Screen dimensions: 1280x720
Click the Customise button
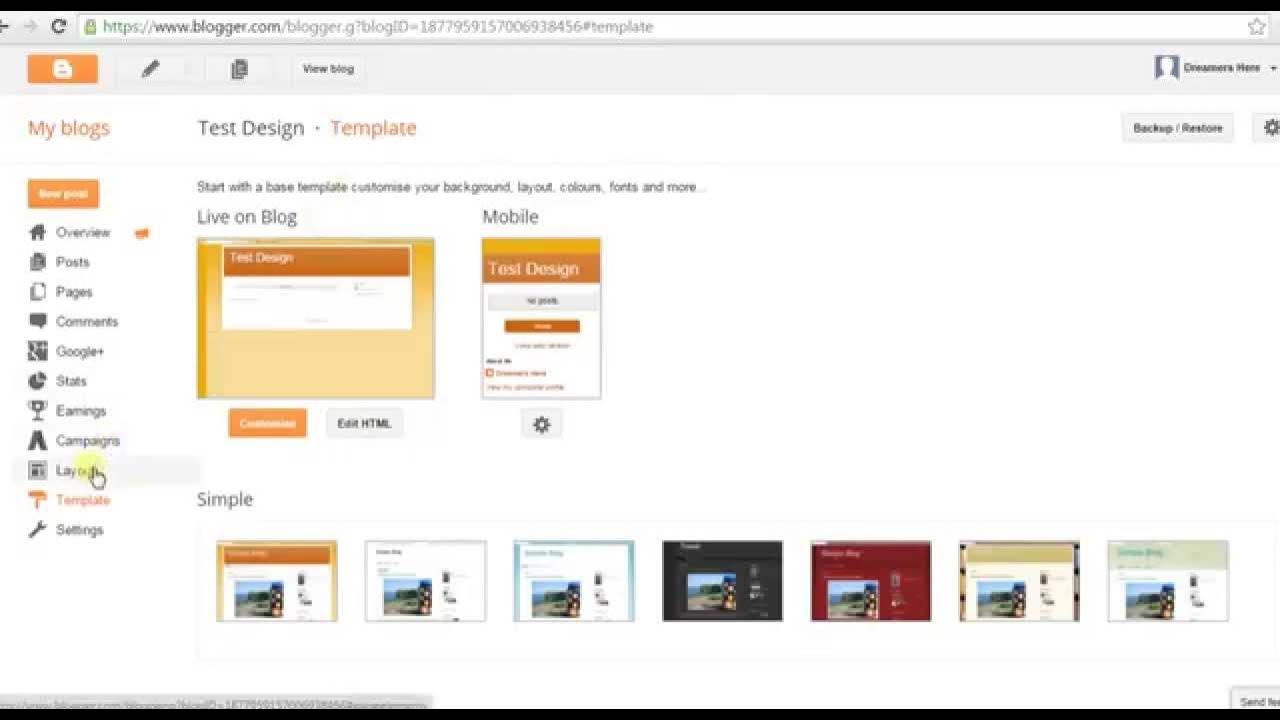(x=267, y=423)
